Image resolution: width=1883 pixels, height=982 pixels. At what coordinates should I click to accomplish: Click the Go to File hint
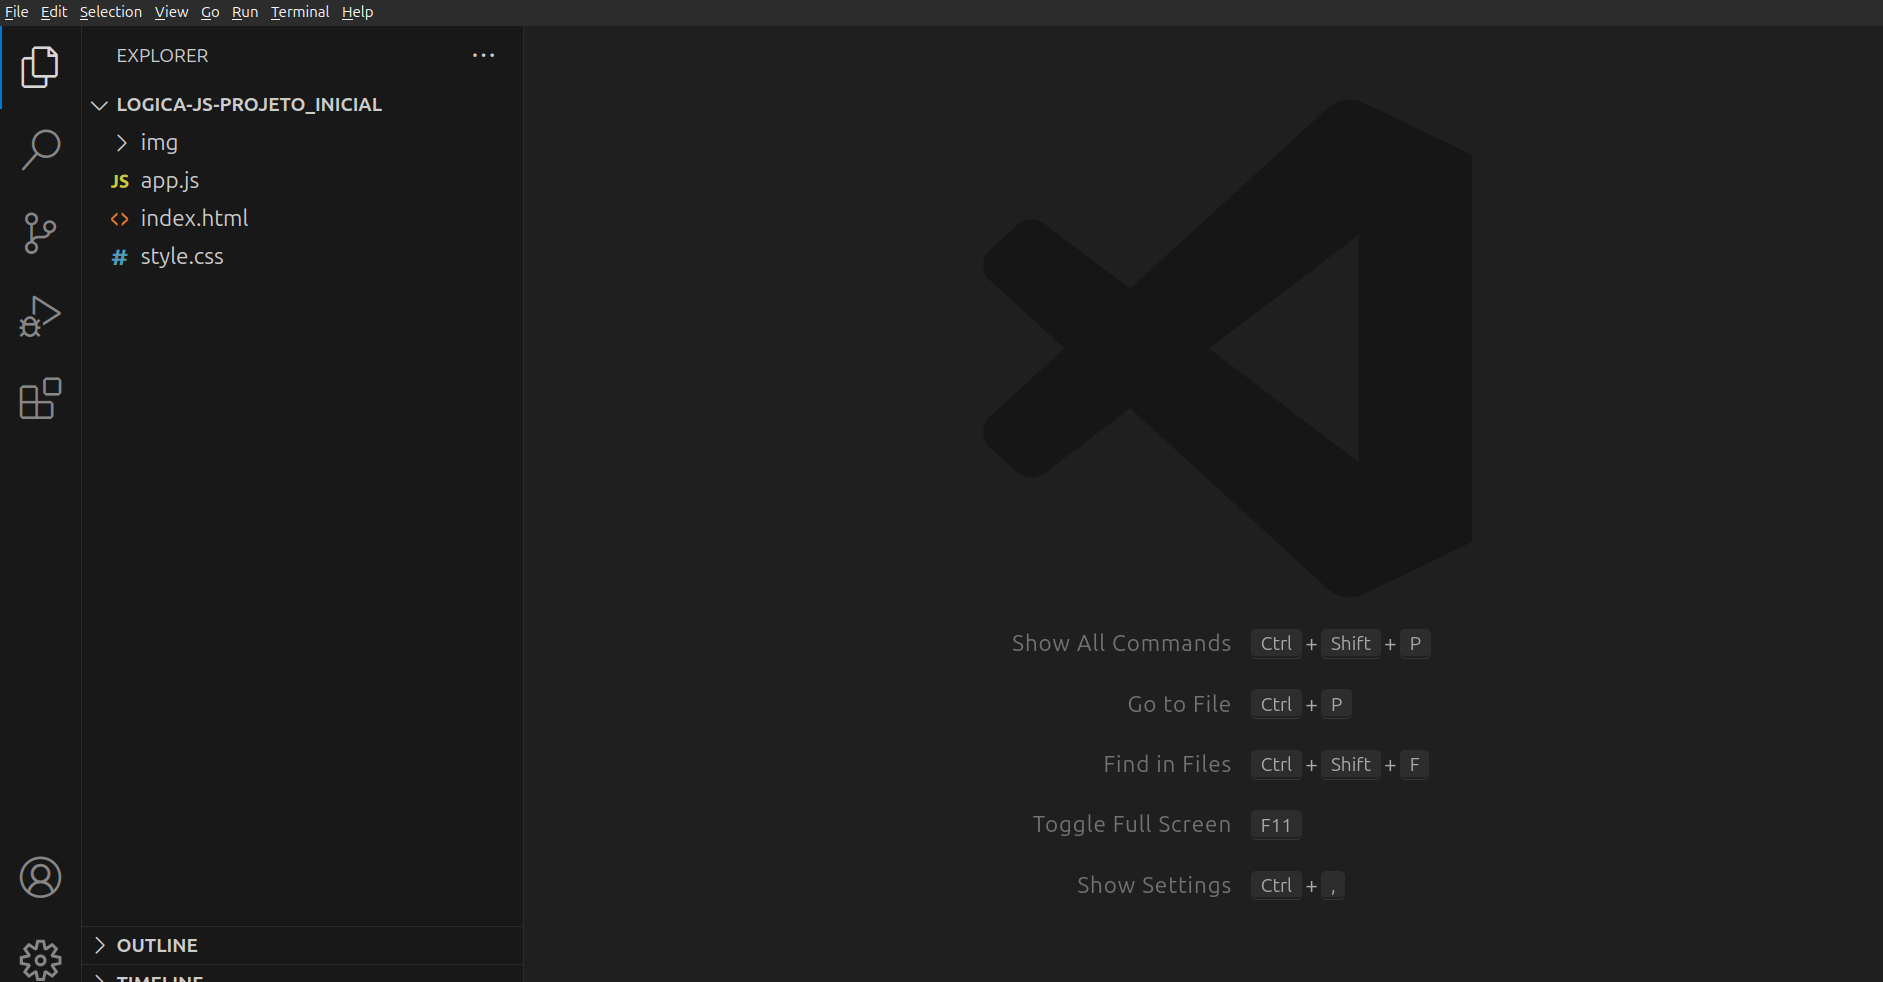[1179, 704]
